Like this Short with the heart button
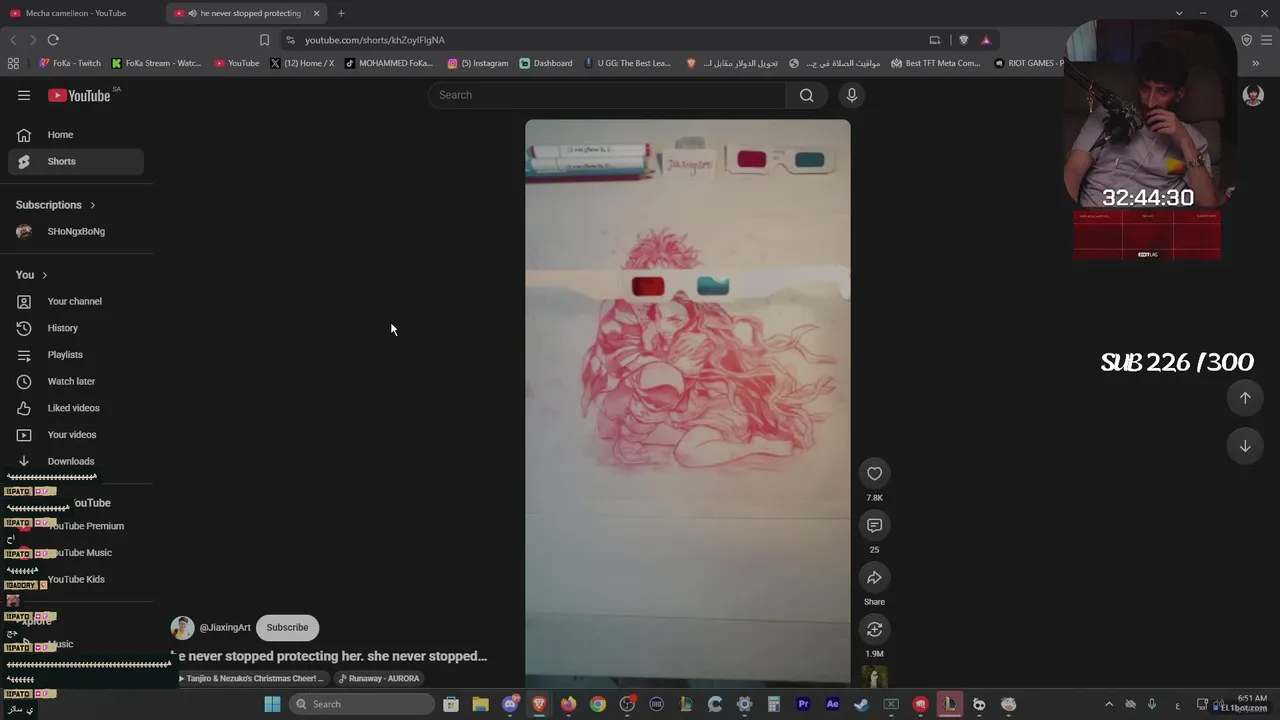Screen dimensions: 1280x720 click(x=874, y=473)
